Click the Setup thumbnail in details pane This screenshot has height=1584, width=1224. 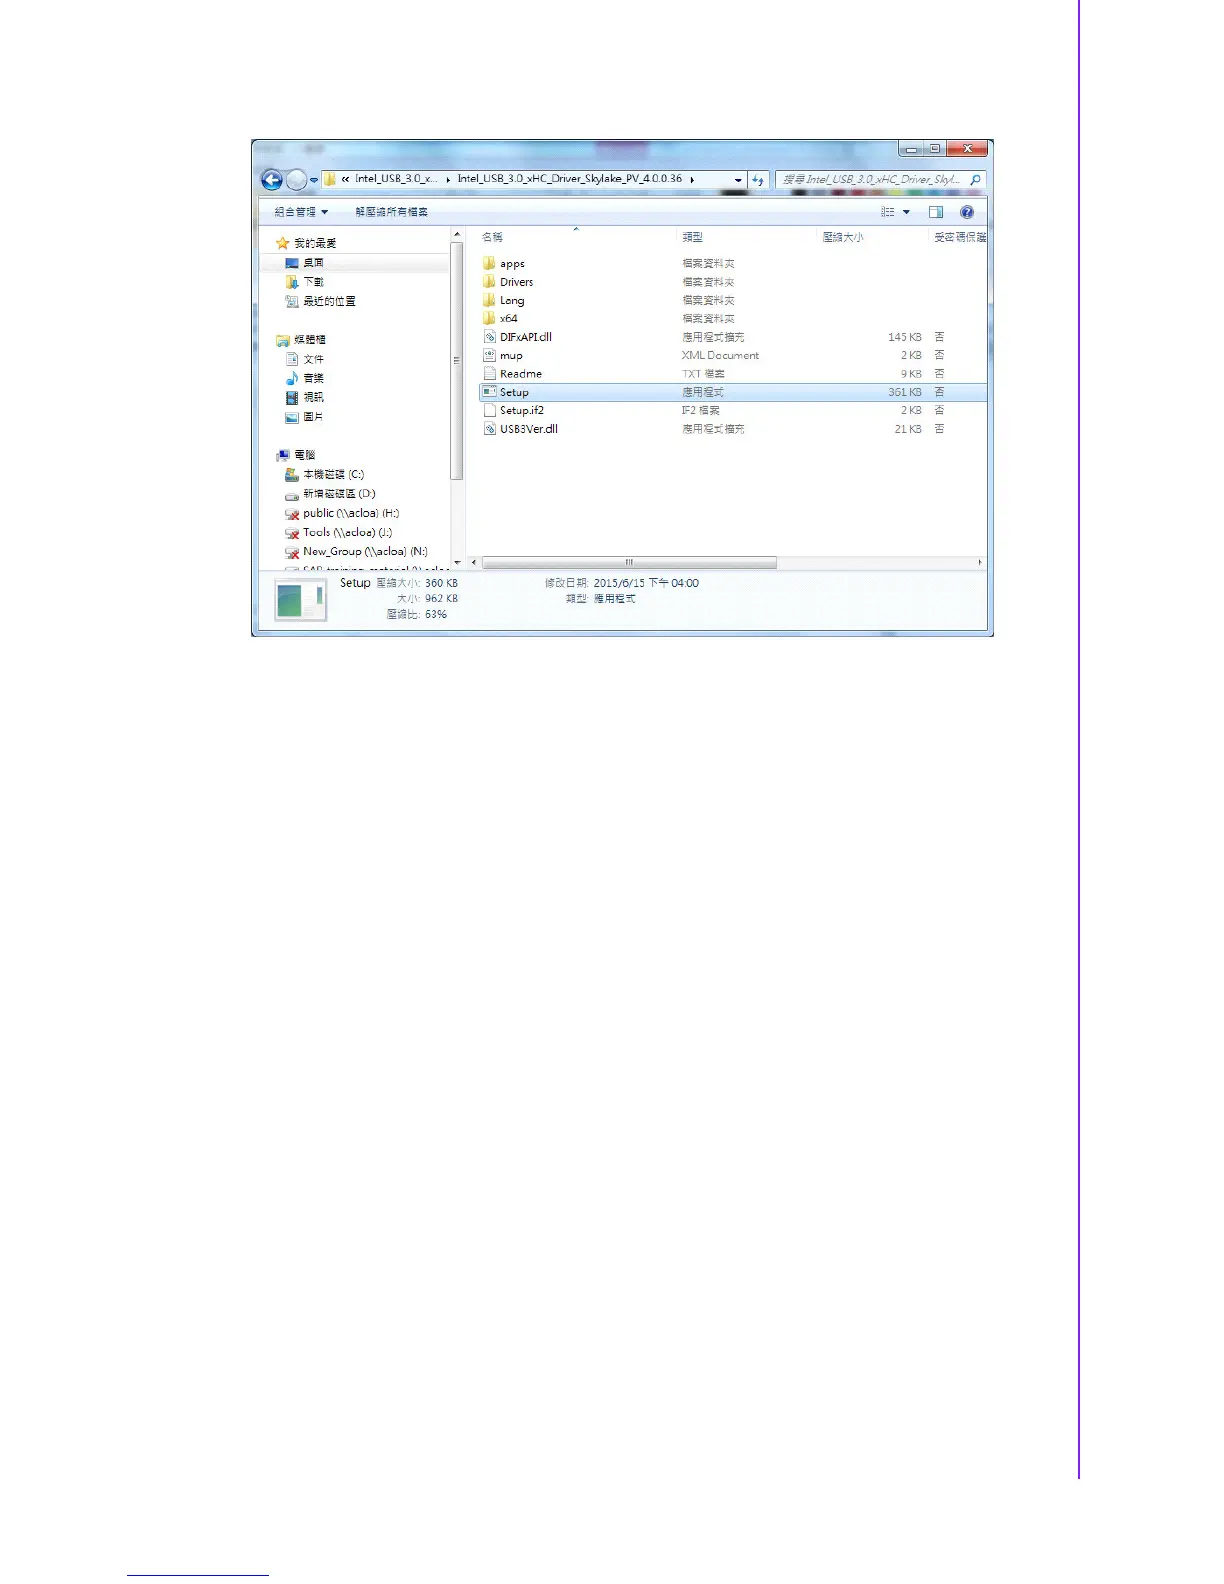(x=300, y=601)
